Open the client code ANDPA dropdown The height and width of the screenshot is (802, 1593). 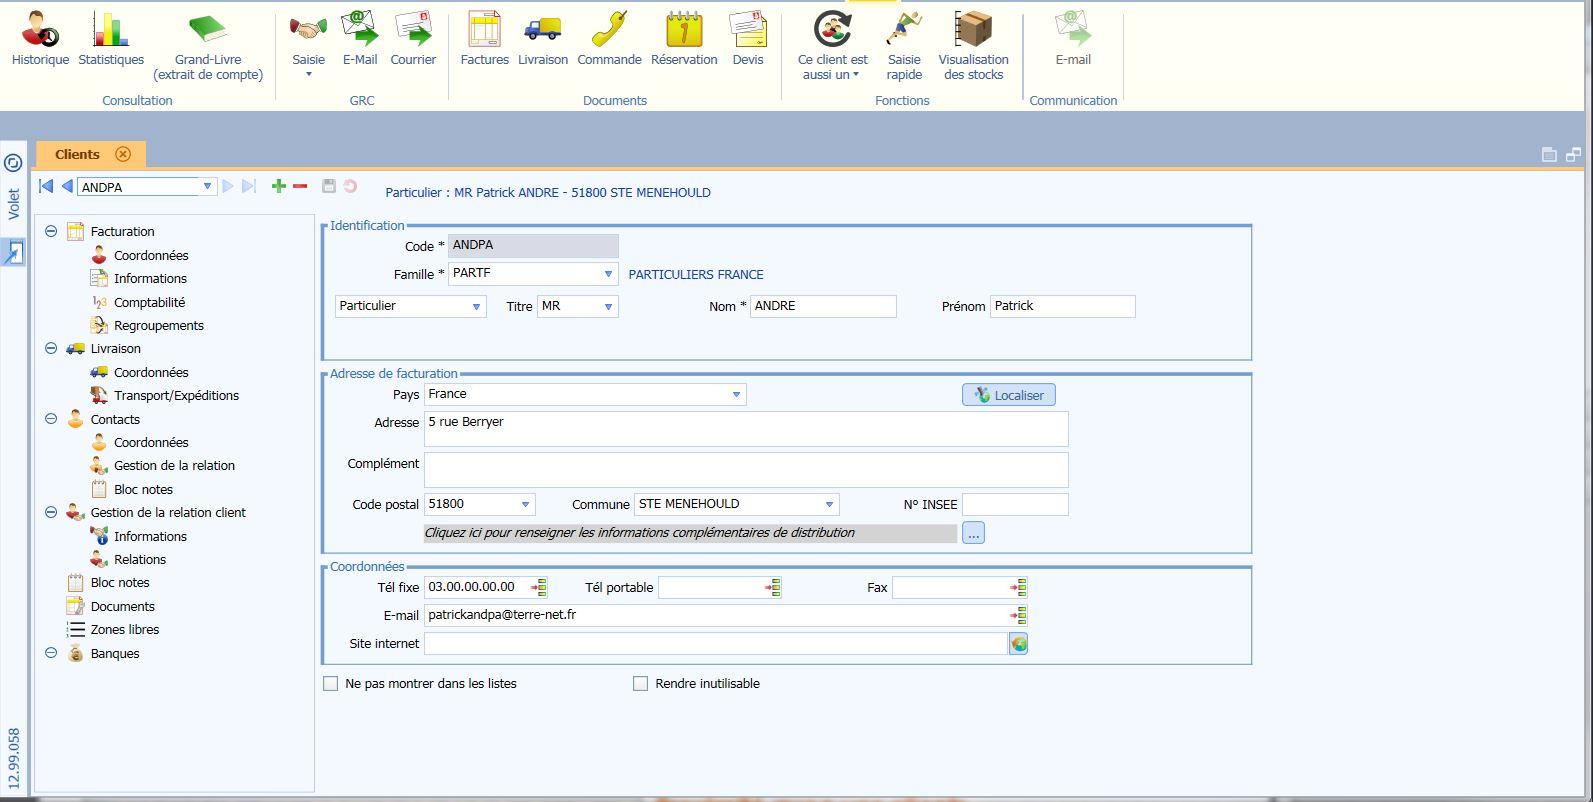pos(207,186)
